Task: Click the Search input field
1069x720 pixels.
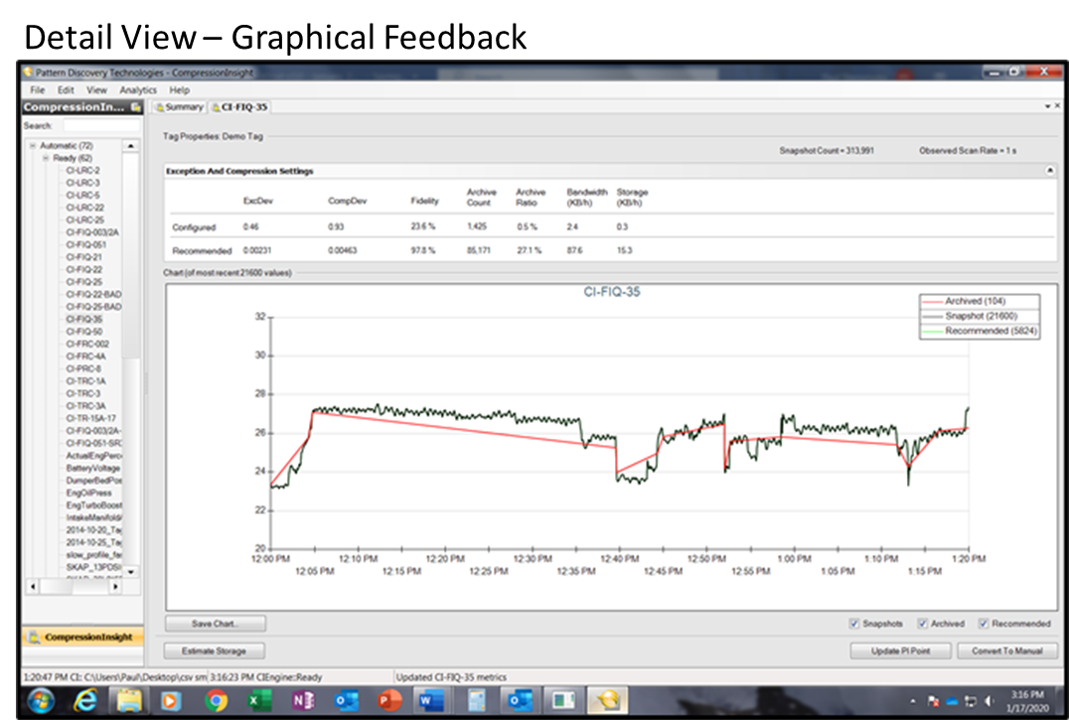Action: click(x=102, y=125)
